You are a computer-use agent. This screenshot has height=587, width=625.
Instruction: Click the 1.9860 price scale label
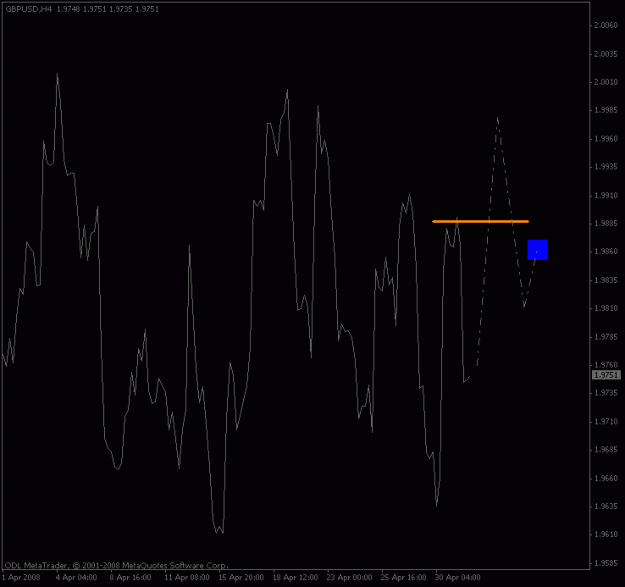[x=606, y=252]
